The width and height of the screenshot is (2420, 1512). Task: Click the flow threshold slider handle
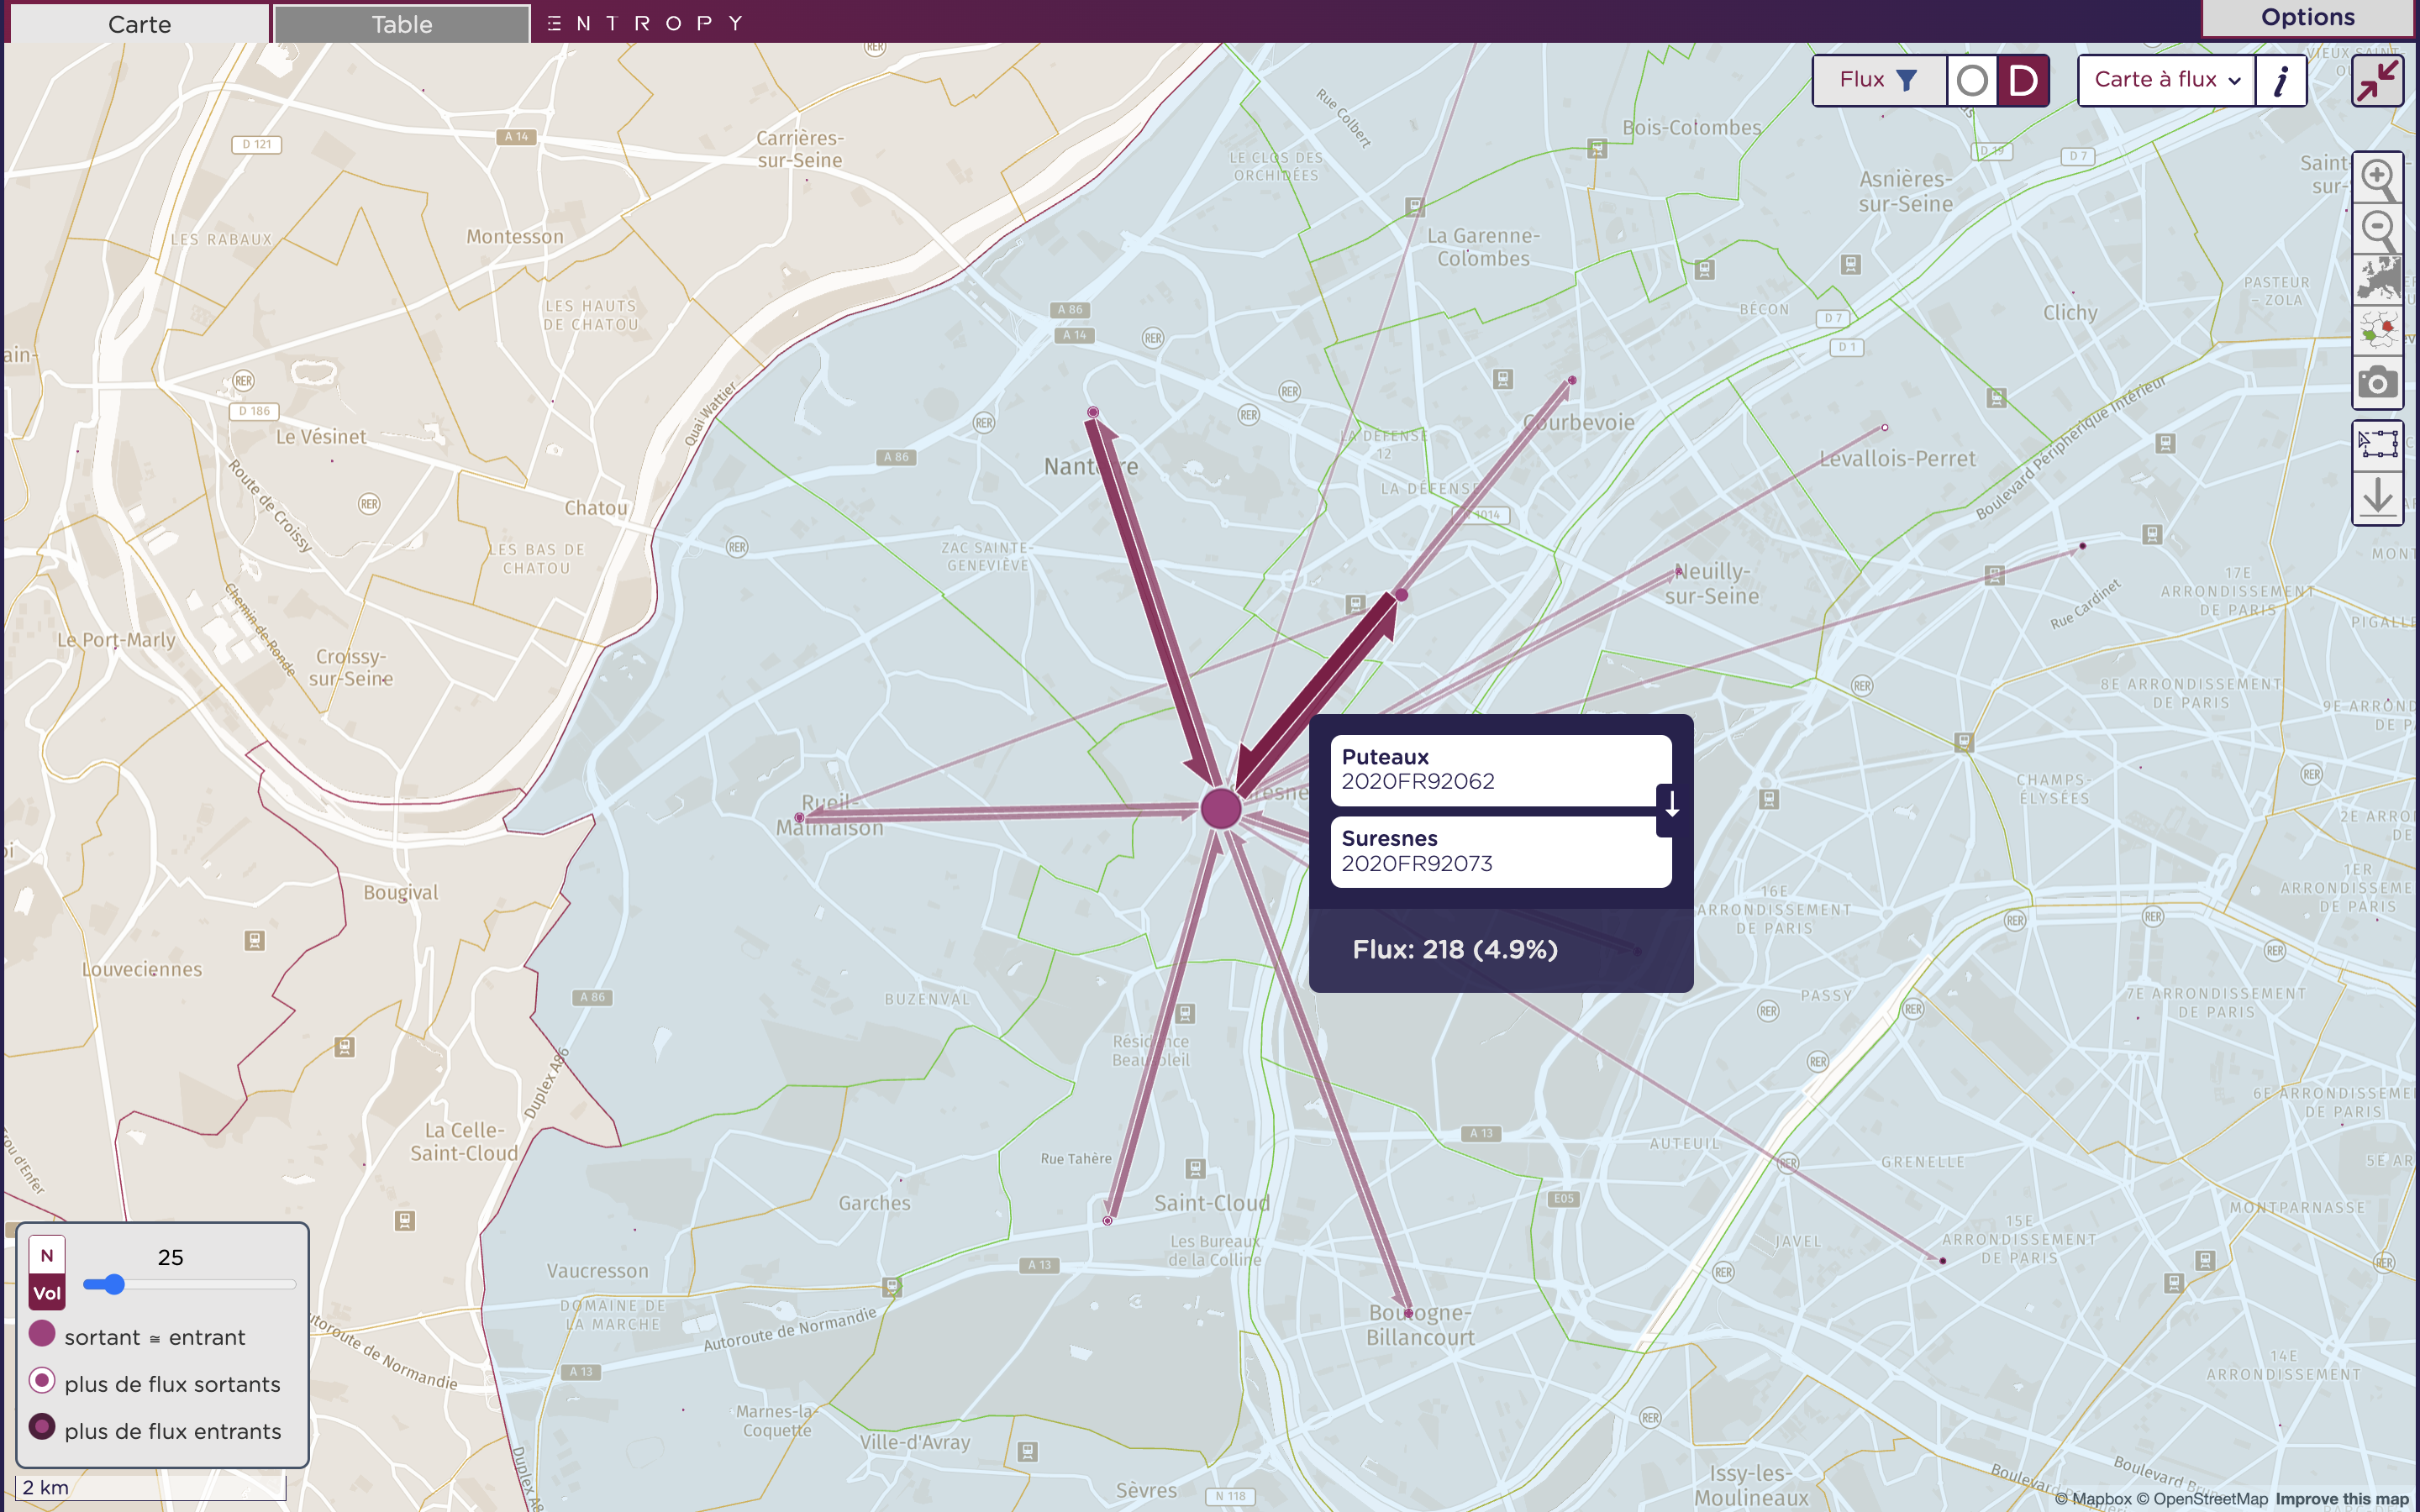114,1284
